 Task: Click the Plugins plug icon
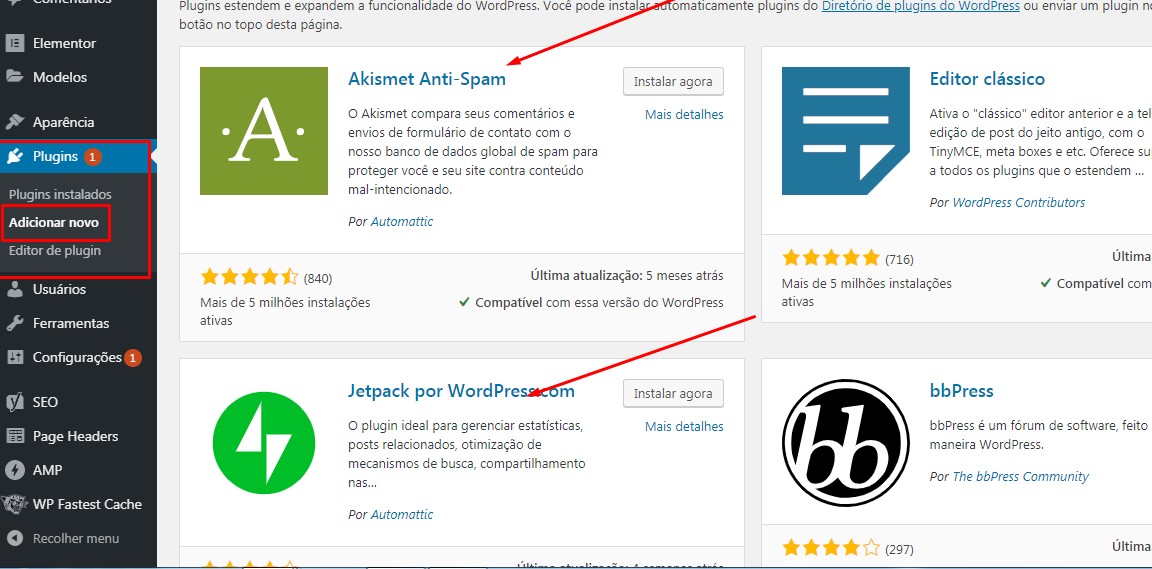pos(15,156)
